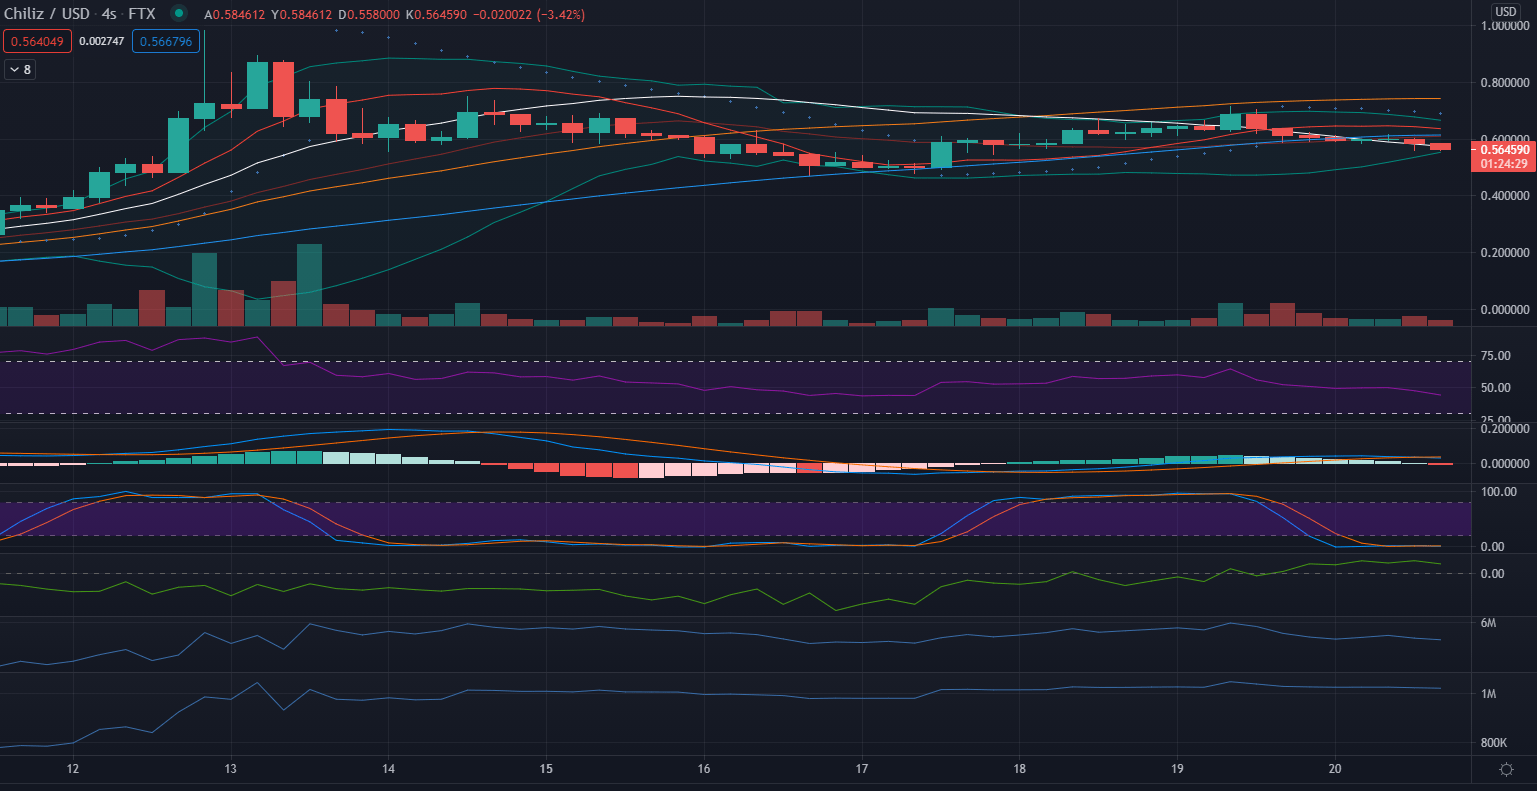1537x791 pixels.
Task: Click date 16 on time axis
Action: tap(703, 769)
